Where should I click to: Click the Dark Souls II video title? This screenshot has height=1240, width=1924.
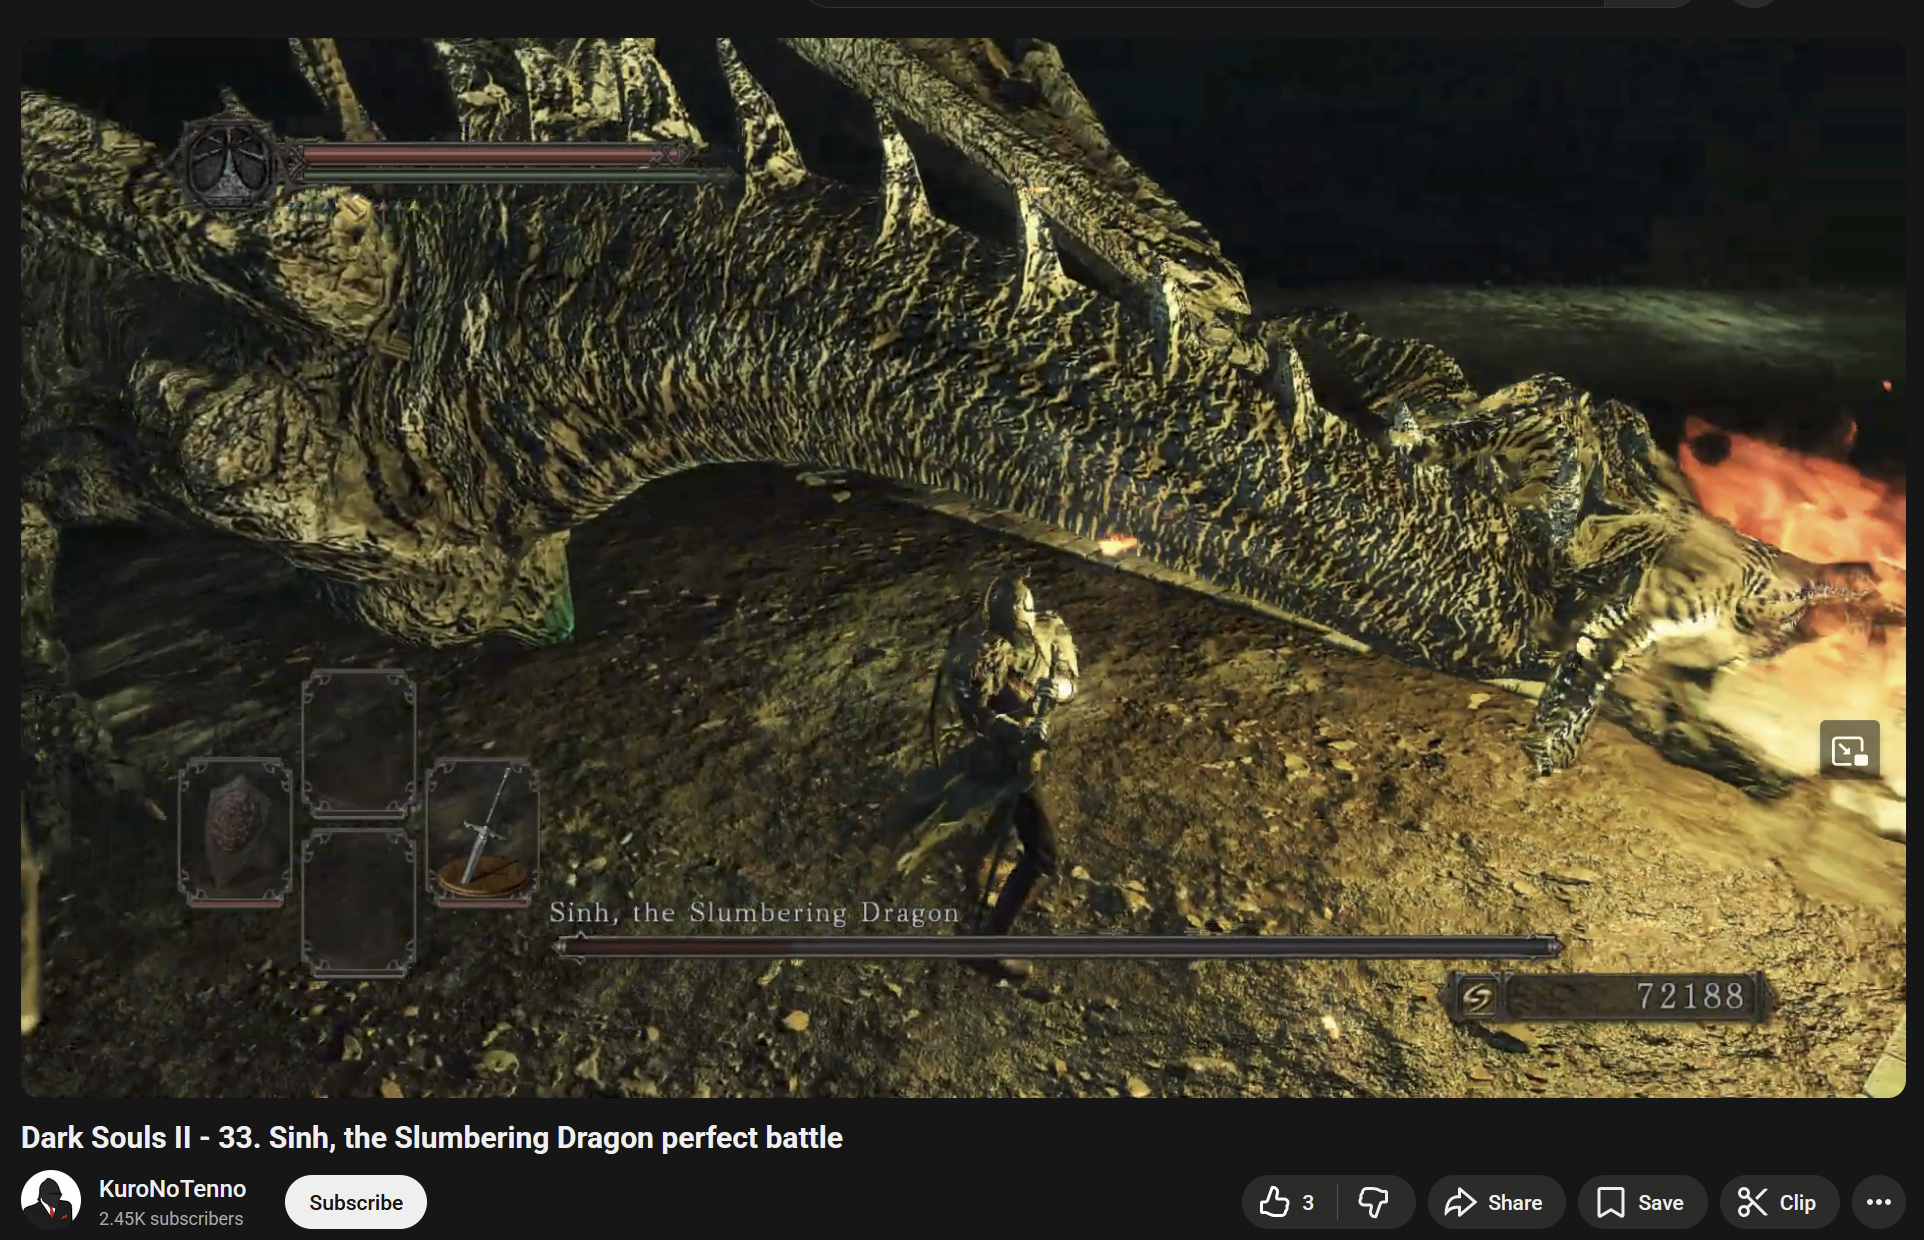(431, 1137)
